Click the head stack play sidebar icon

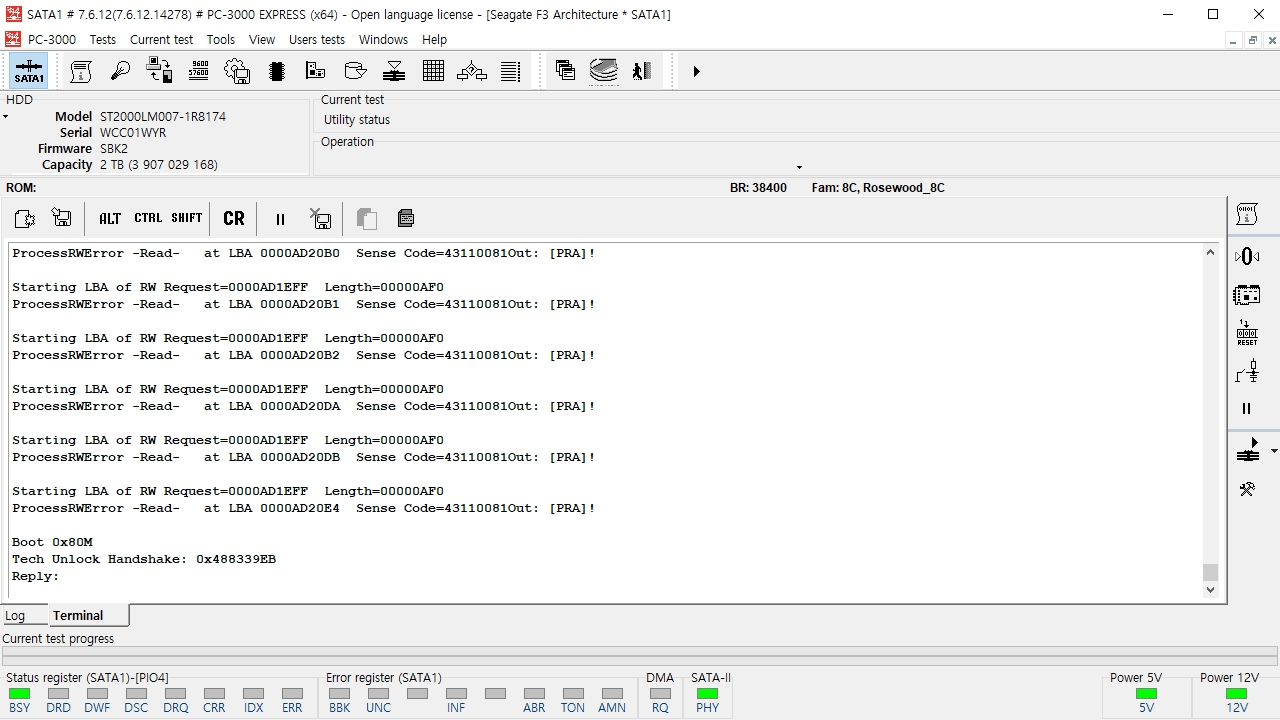[x=1248, y=450]
